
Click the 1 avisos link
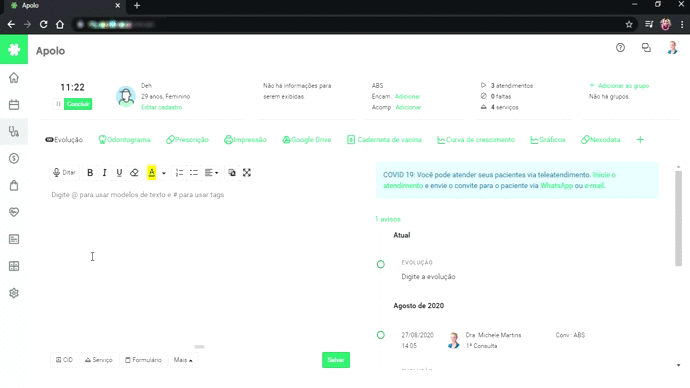(x=388, y=219)
